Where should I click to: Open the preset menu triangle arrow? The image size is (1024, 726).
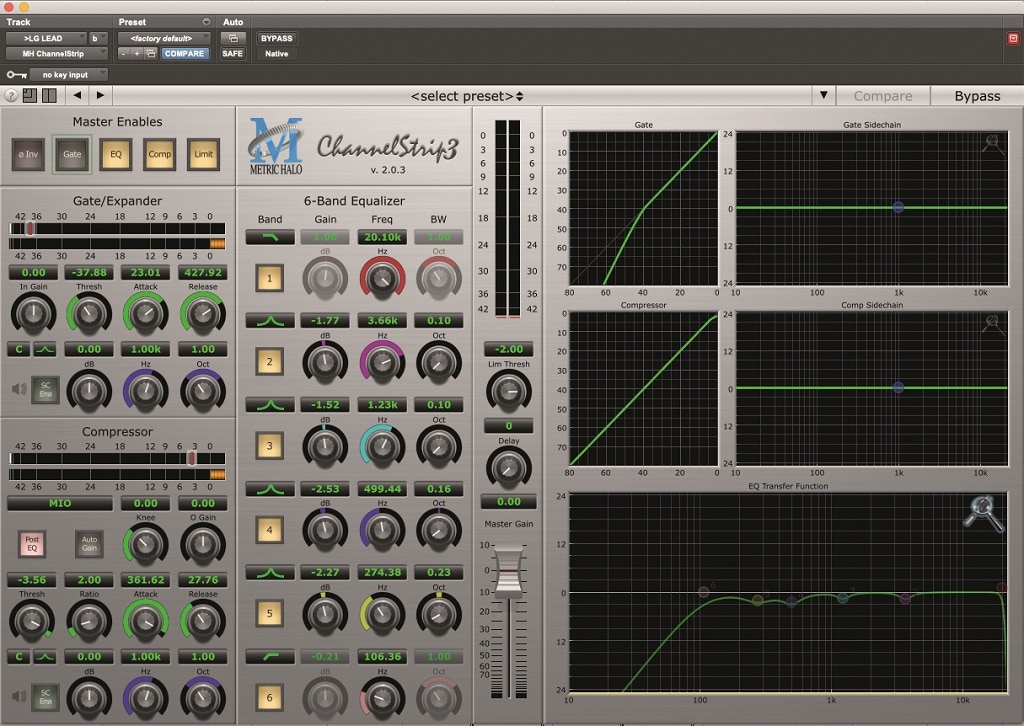coord(824,95)
